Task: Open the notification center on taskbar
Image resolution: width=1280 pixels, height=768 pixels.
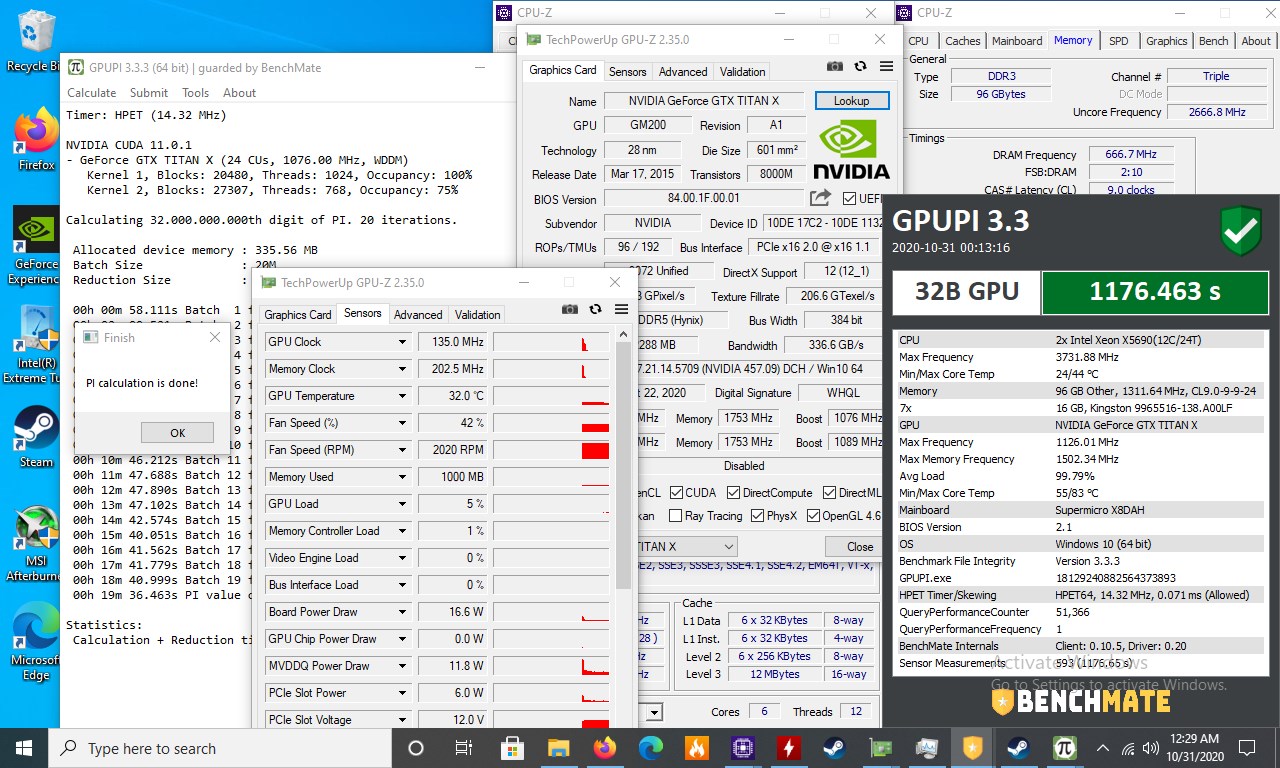Action: (x=1248, y=748)
